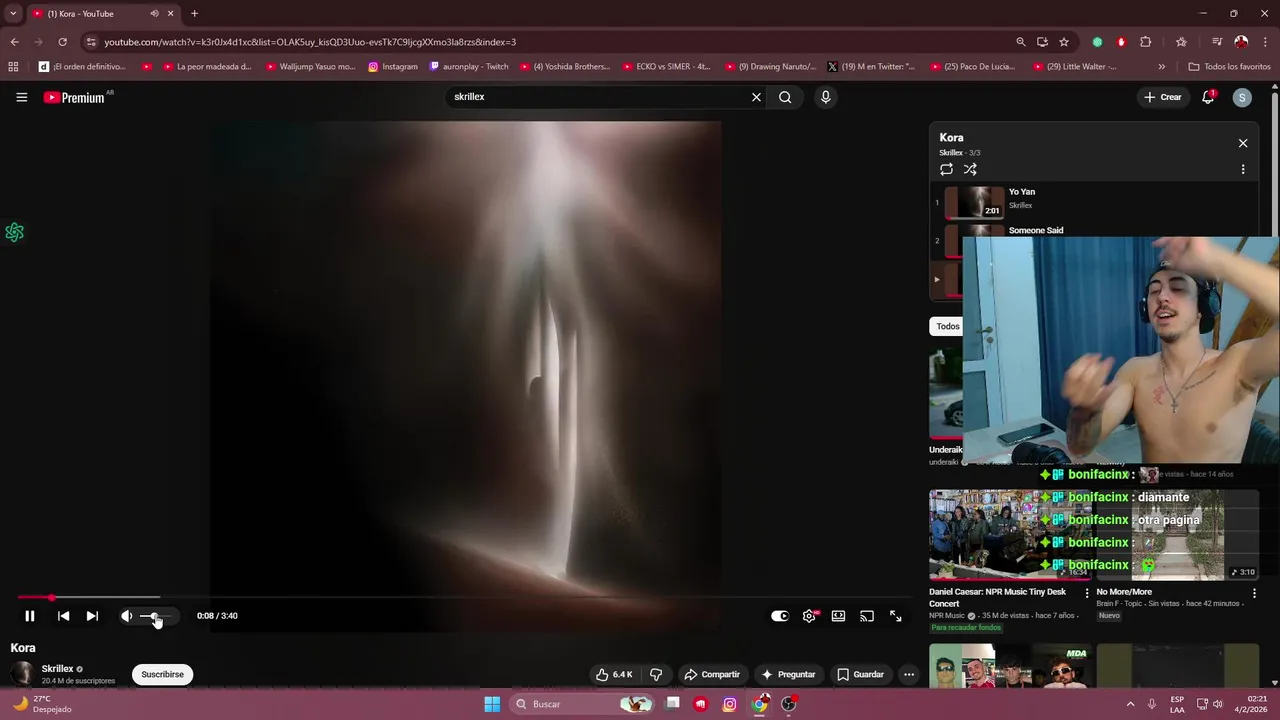Enter fullscreen mode
Image resolution: width=1280 pixels, height=720 pixels.
click(x=896, y=616)
